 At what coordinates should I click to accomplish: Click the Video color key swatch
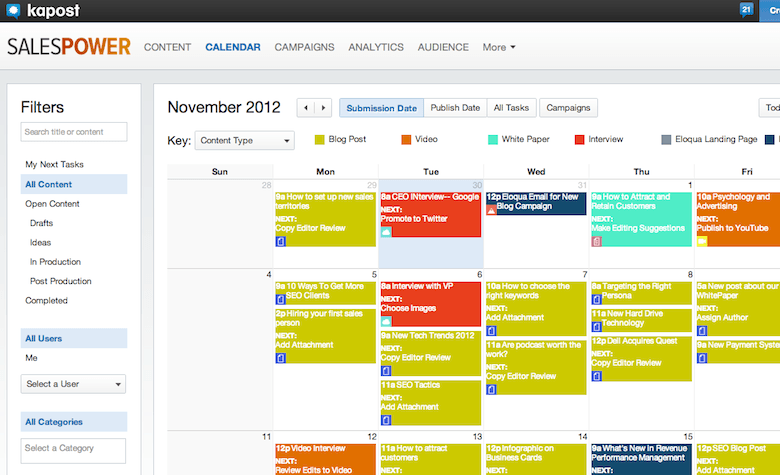point(406,140)
